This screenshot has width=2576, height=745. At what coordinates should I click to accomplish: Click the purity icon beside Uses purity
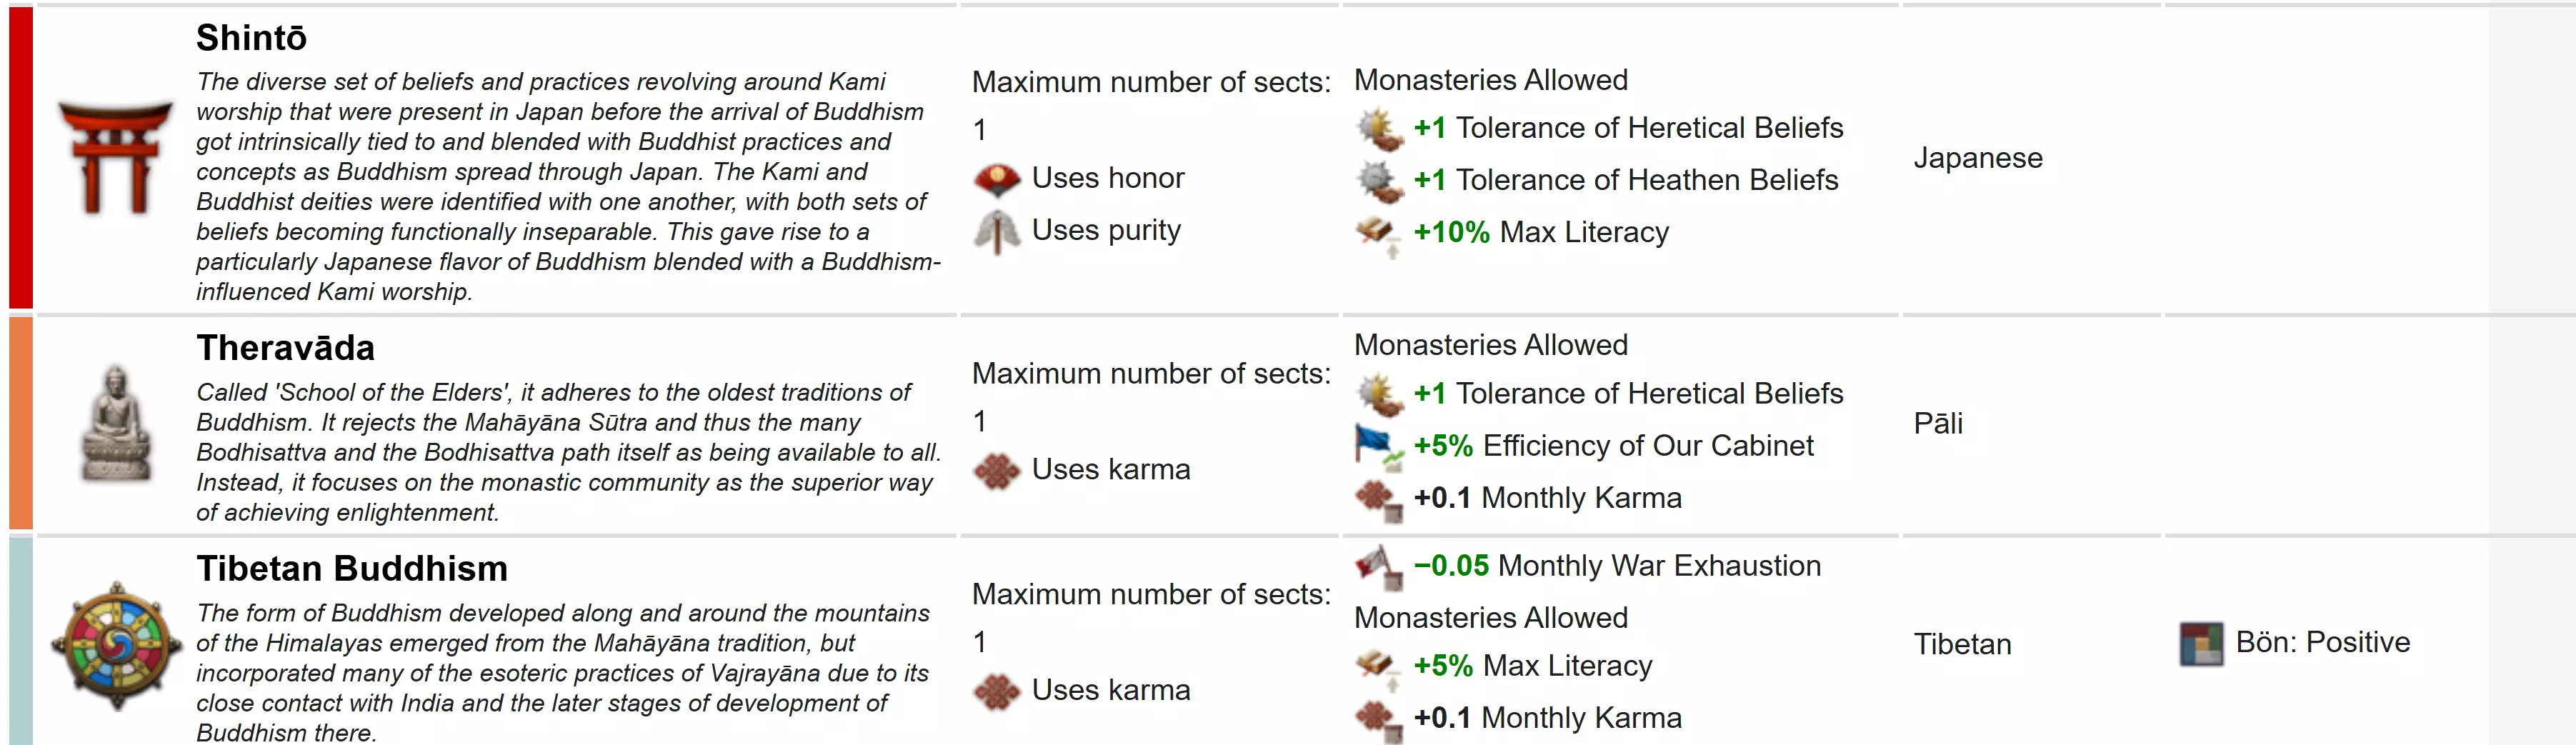pos(996,232)
